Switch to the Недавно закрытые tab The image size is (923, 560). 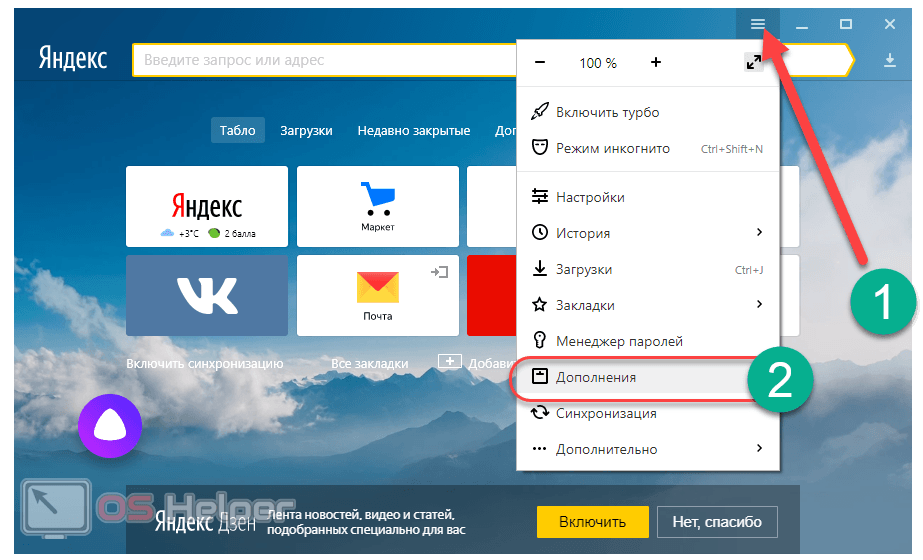click(x=414, y=130)
